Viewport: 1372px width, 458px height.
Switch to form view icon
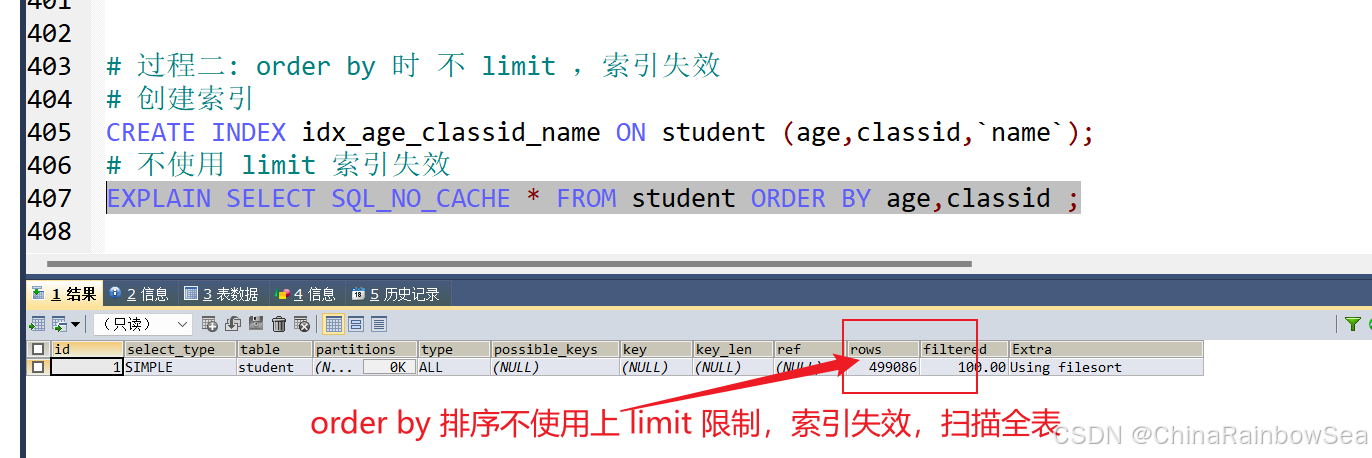point(356,324)
